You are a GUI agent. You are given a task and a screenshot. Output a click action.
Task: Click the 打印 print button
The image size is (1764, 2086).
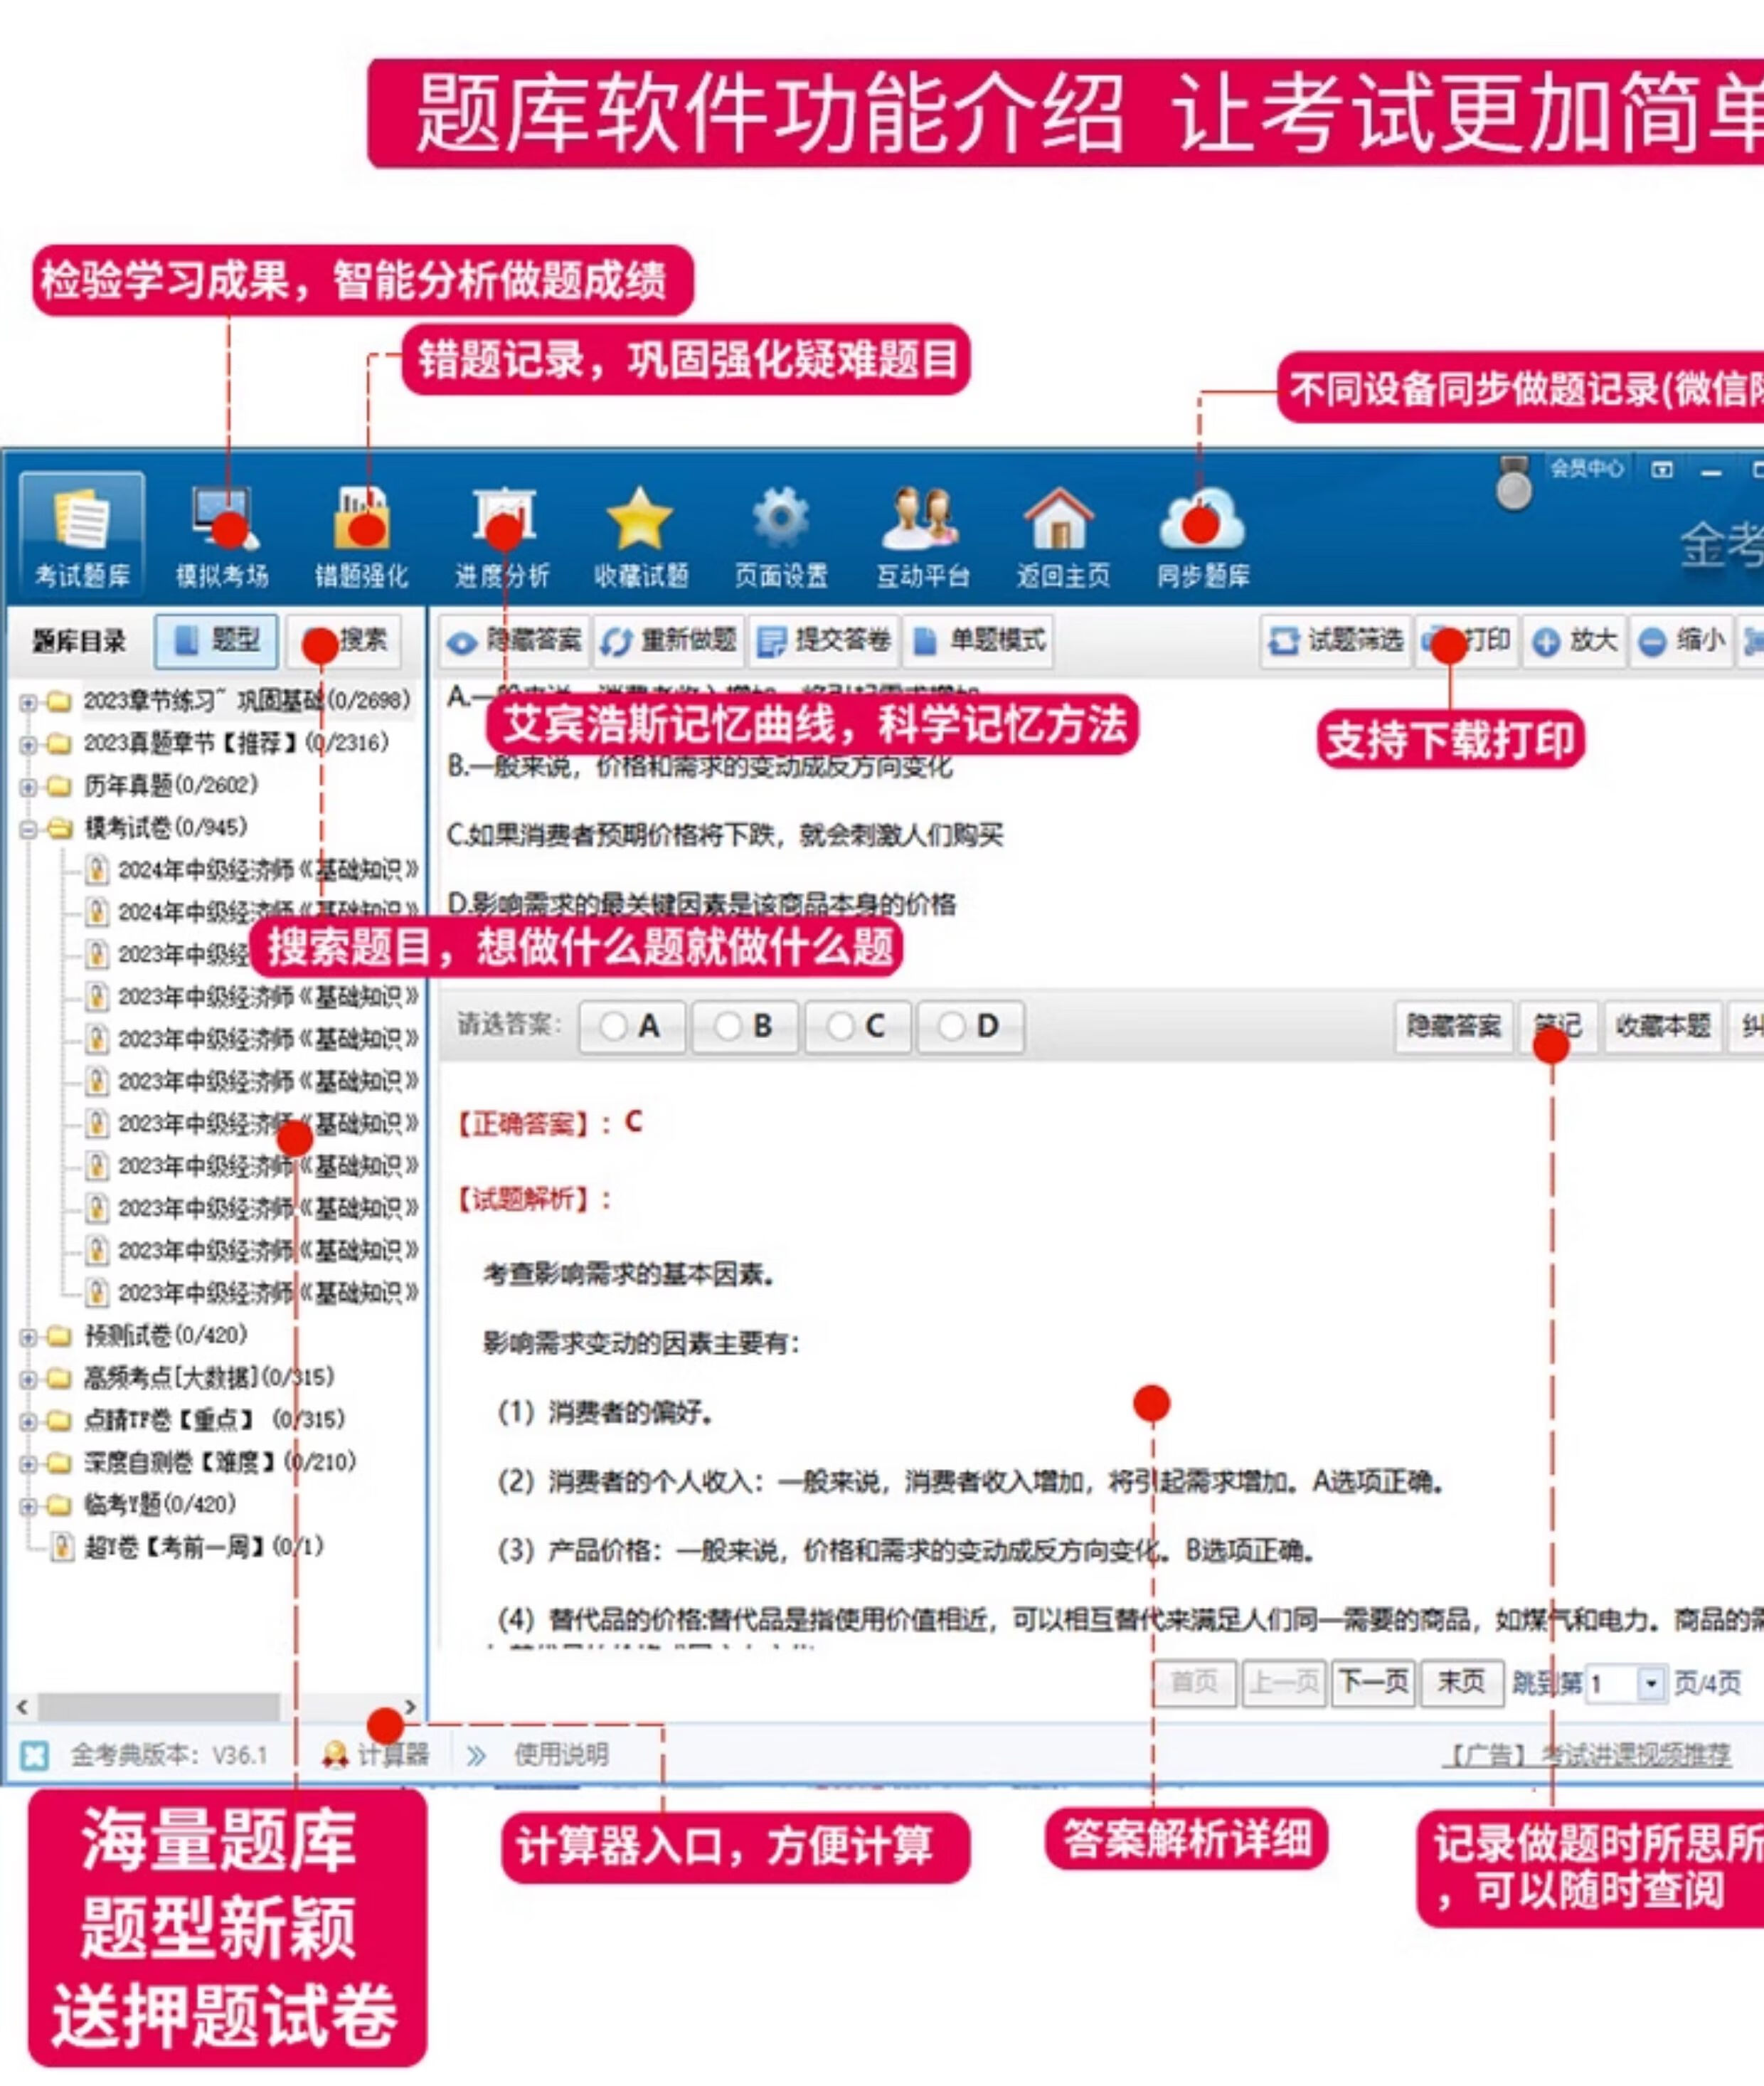tap(1466, 640)
